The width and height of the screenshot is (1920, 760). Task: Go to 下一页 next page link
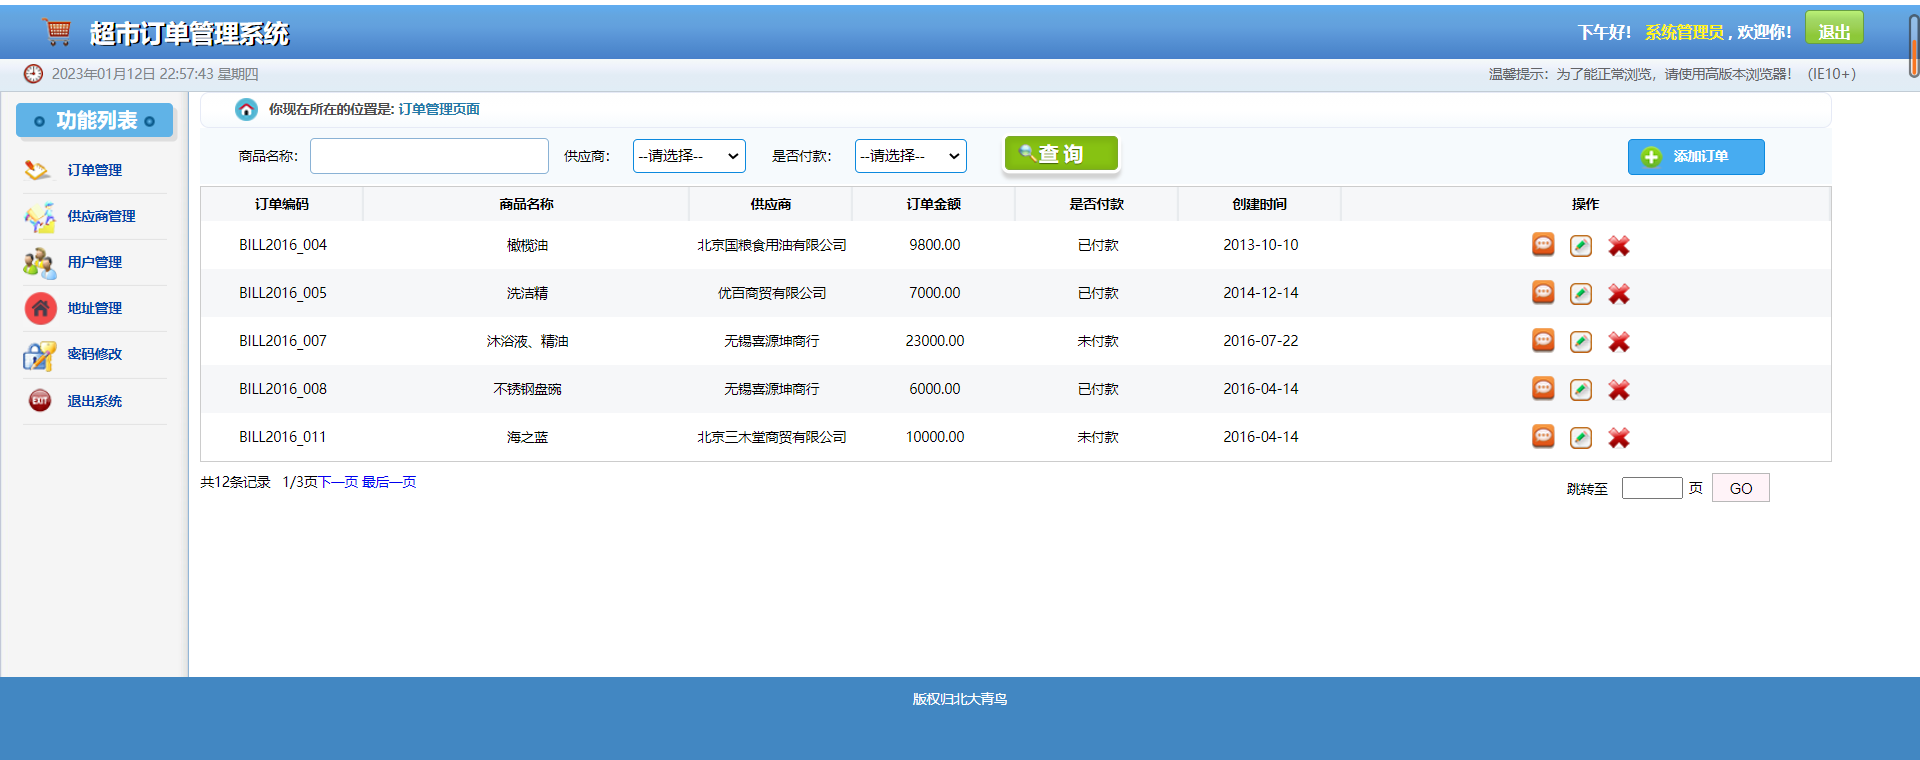click(338, 482)
